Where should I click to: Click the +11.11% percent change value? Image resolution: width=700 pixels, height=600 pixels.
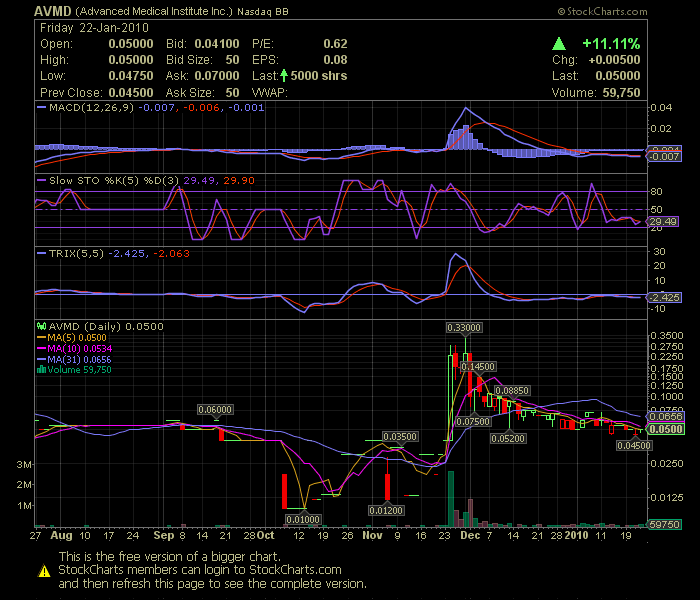[x=611, y=44]
